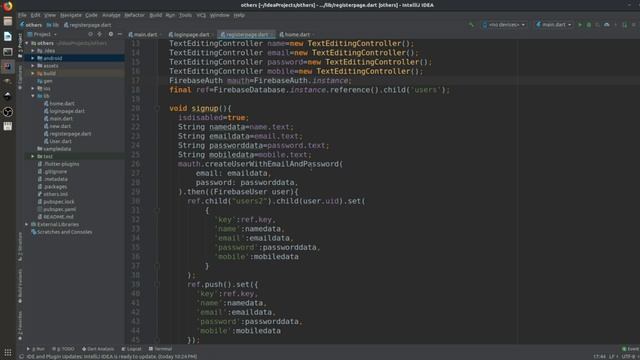The width and height of the screenshot is (640, 360).
Task: Open the Terminal tool window
Action: [x=160, y=349]
